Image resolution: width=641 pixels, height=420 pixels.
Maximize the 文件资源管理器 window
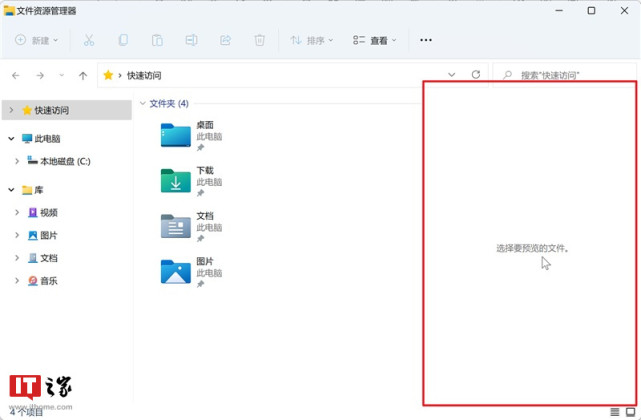tap(591, 11)
